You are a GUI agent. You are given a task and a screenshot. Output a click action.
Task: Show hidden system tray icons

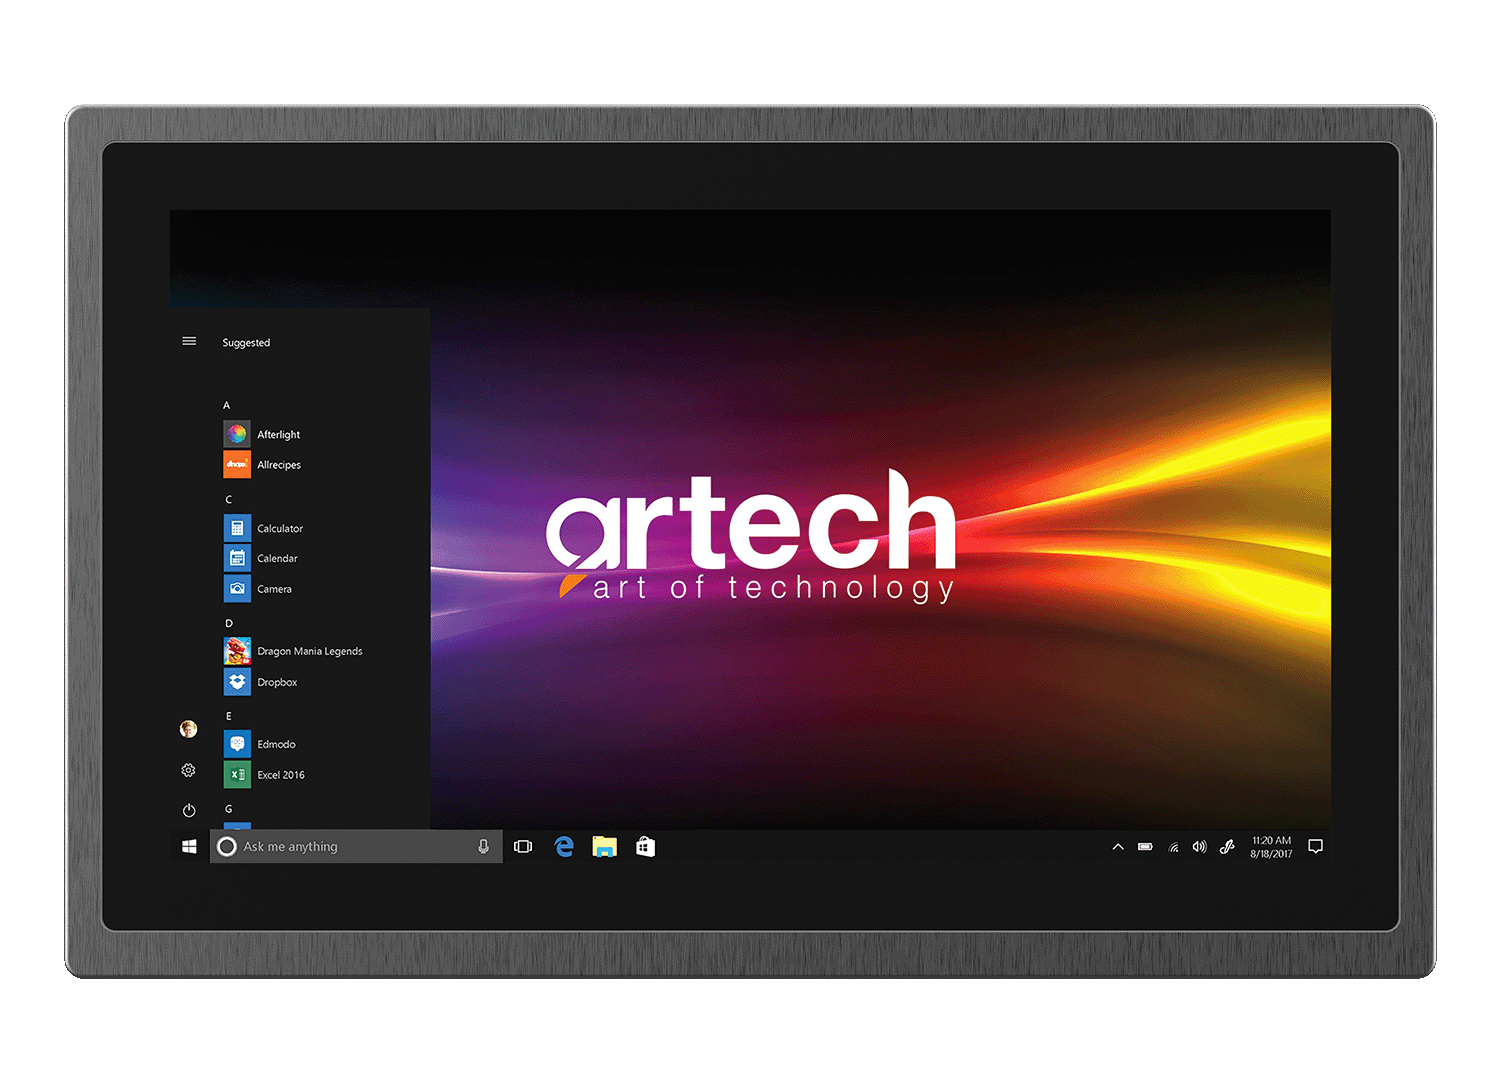tap(1118, 847)
